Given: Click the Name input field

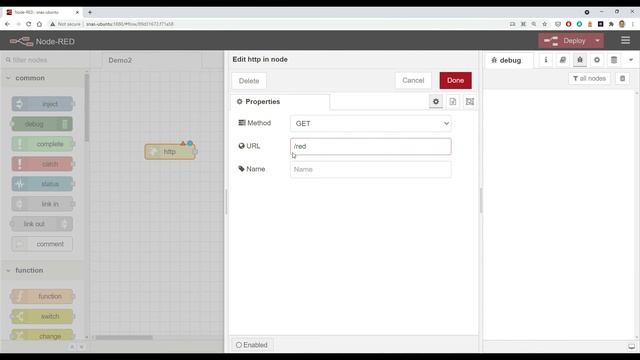Looking at the screenshot, I should click(x=371, y=169).
